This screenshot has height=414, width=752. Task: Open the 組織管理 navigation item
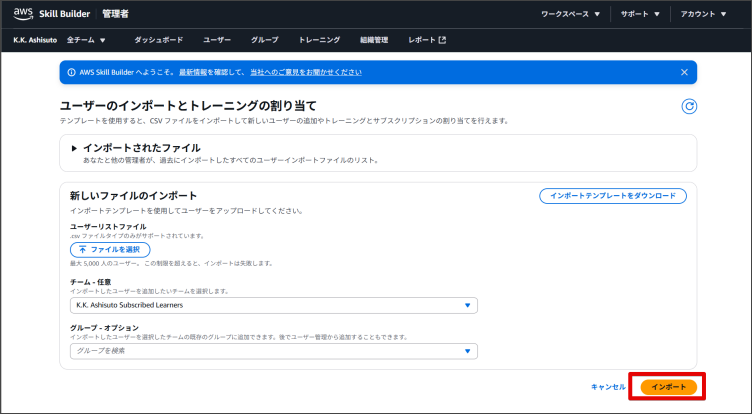click(x=374, y=40)
